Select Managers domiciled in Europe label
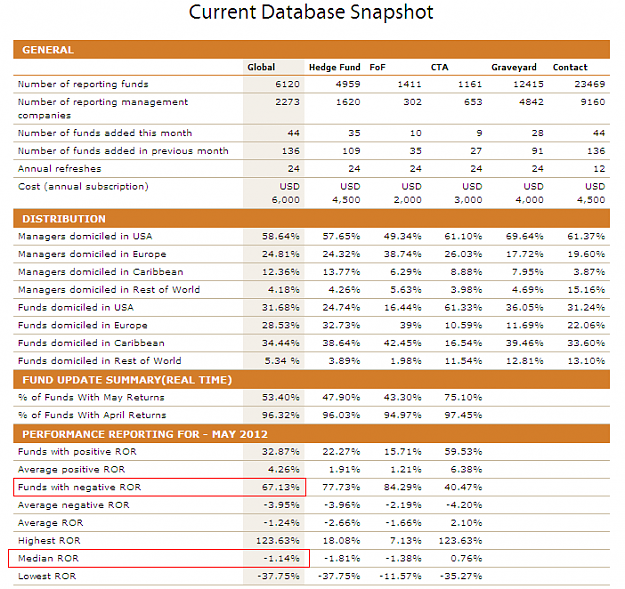The image size is (625, 589). pyautogui.click(x=92, y=254)
